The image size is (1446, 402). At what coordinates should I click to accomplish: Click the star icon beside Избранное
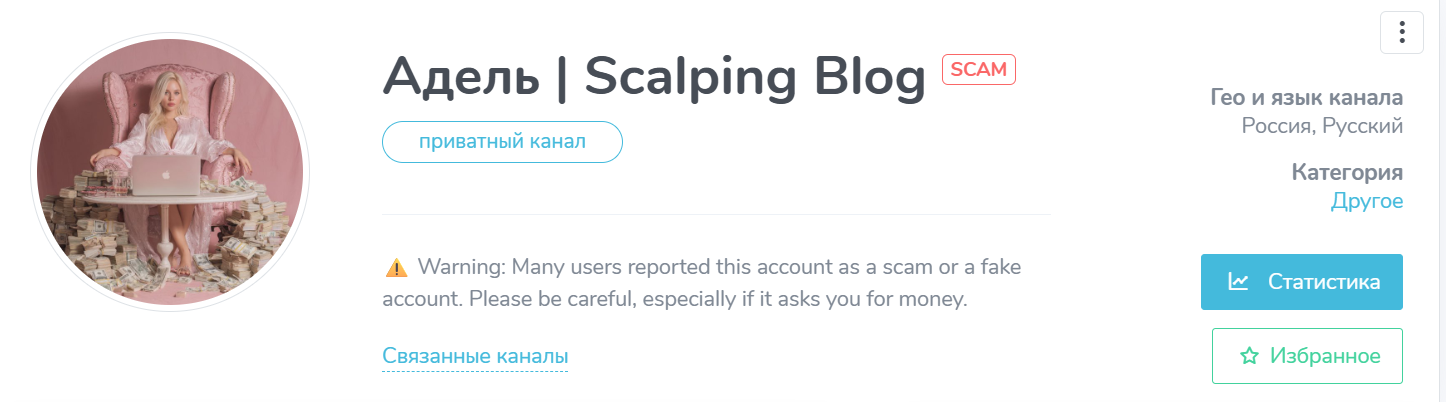pos(1248,356)
